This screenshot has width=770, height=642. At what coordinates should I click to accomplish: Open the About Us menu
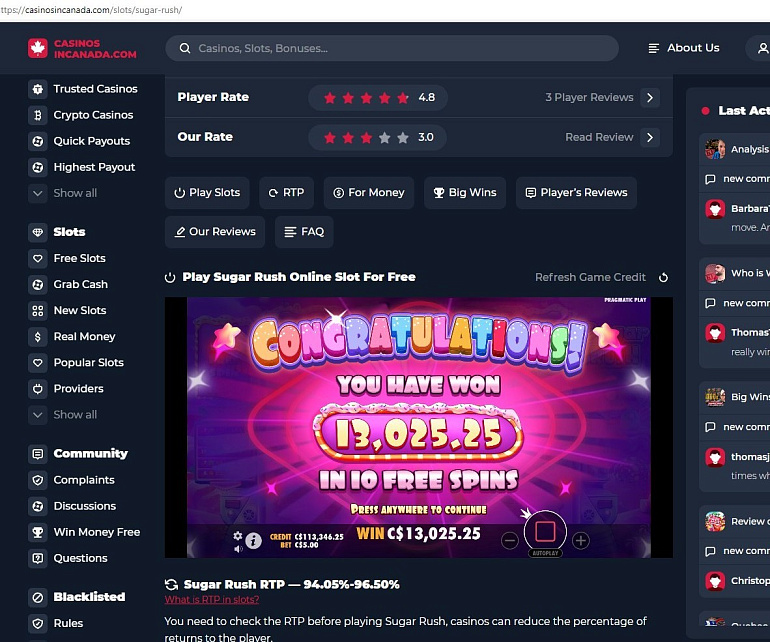point(684,48)
